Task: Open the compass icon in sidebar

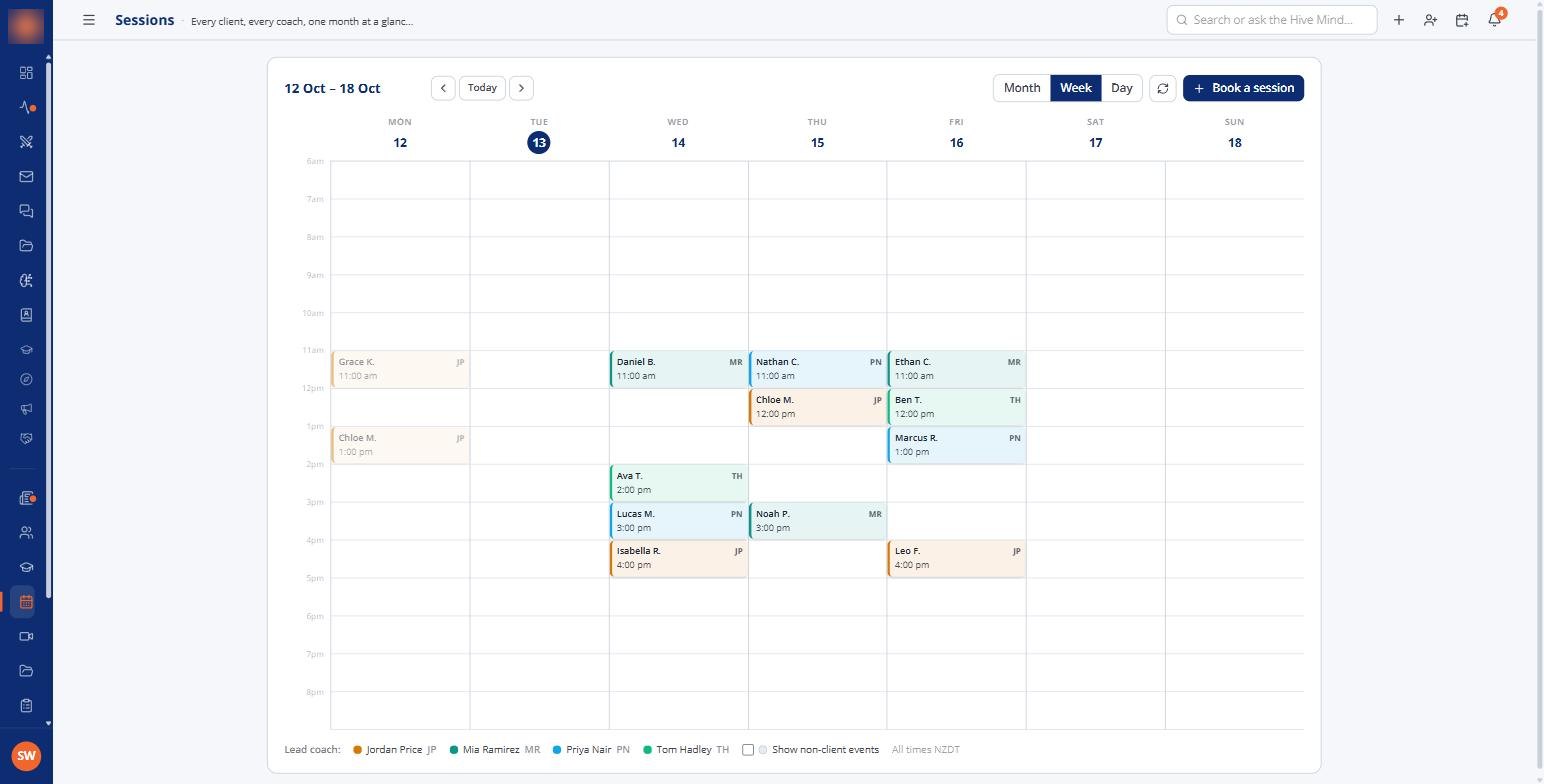Action: pos(26,379)
